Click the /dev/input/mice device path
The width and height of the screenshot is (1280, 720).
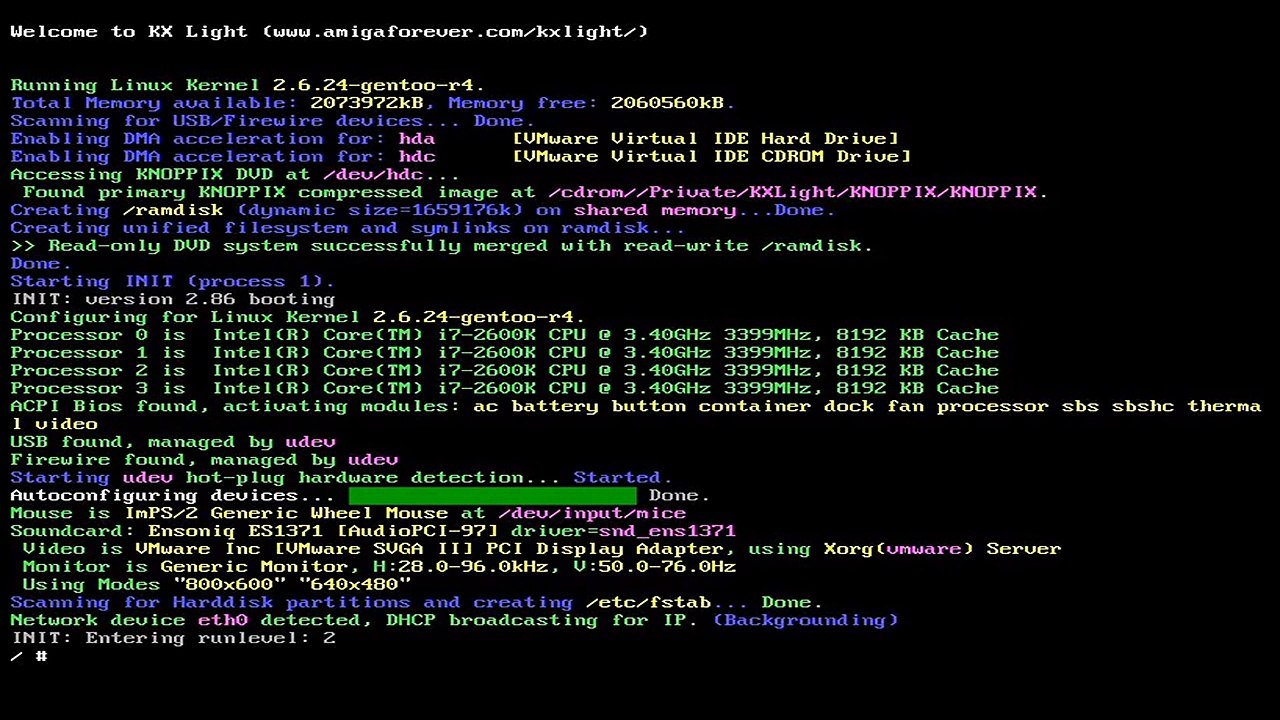(x=592, y=513)
